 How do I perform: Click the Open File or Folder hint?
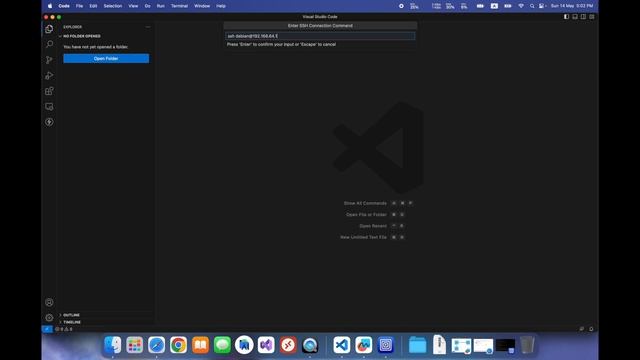366,215
